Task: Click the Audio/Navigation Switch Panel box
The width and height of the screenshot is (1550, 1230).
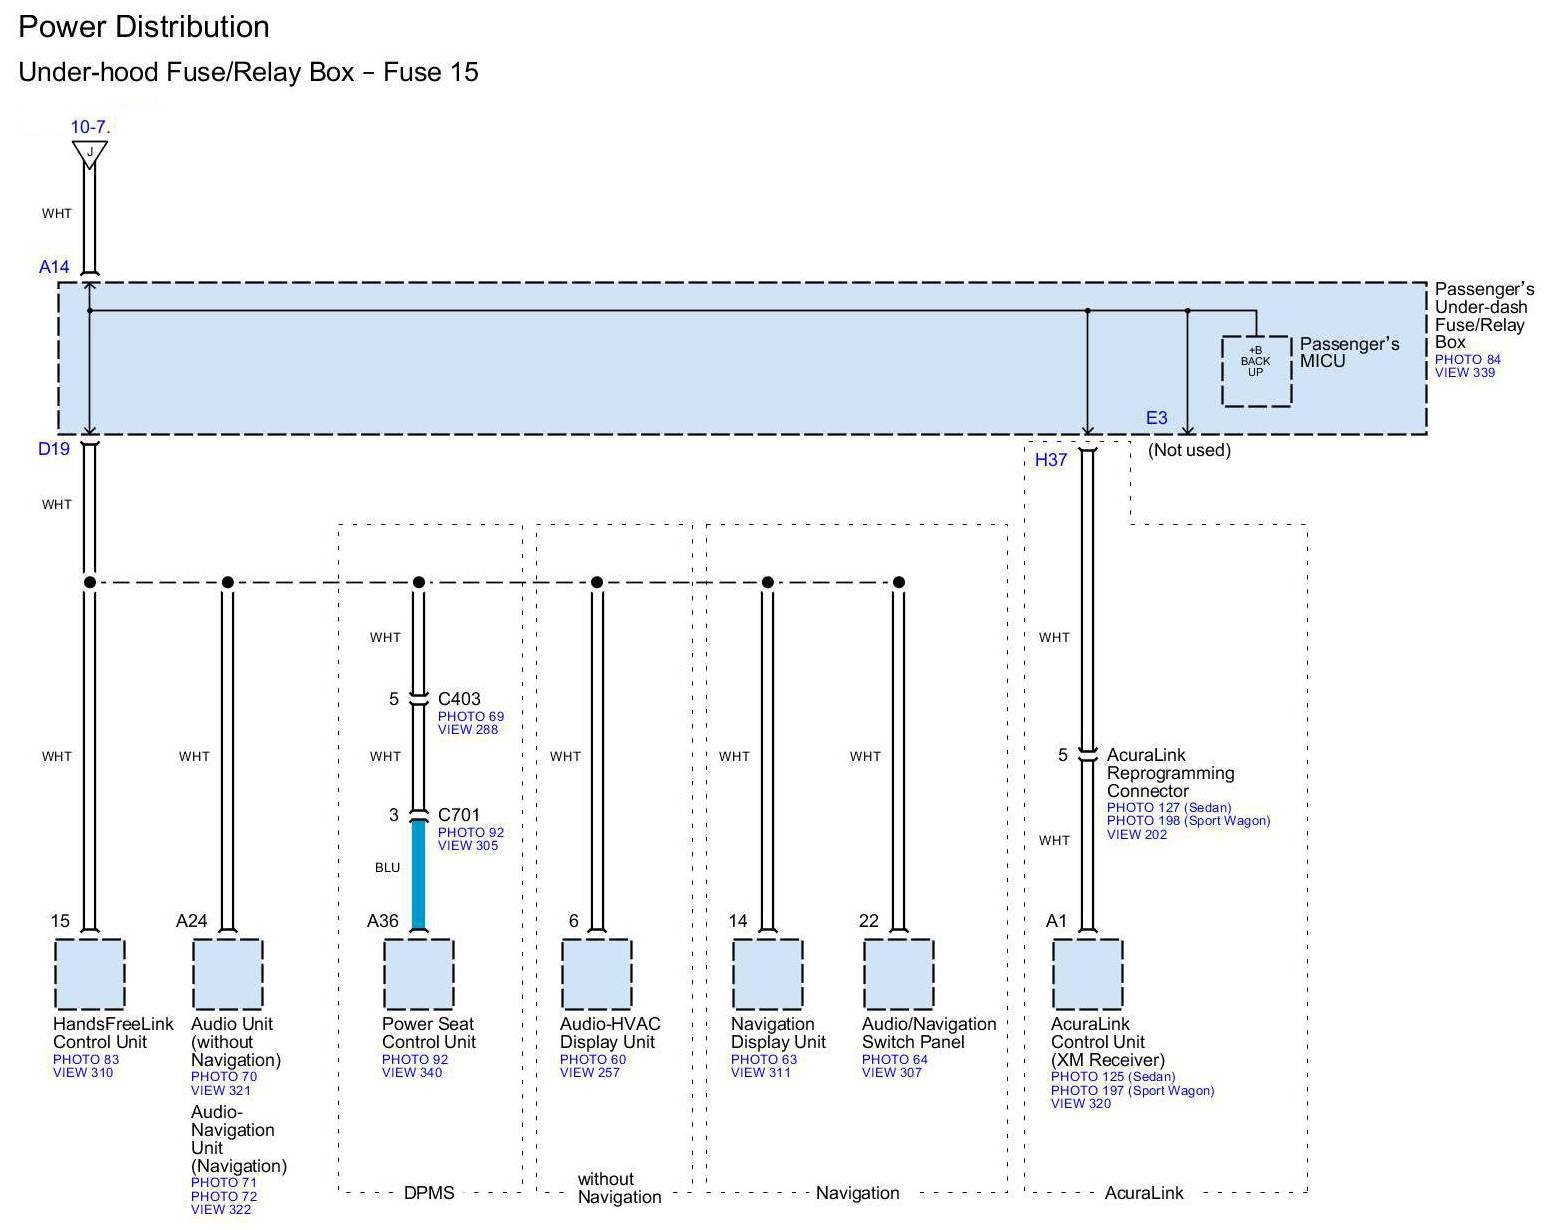Action: (x=898, y=974)
